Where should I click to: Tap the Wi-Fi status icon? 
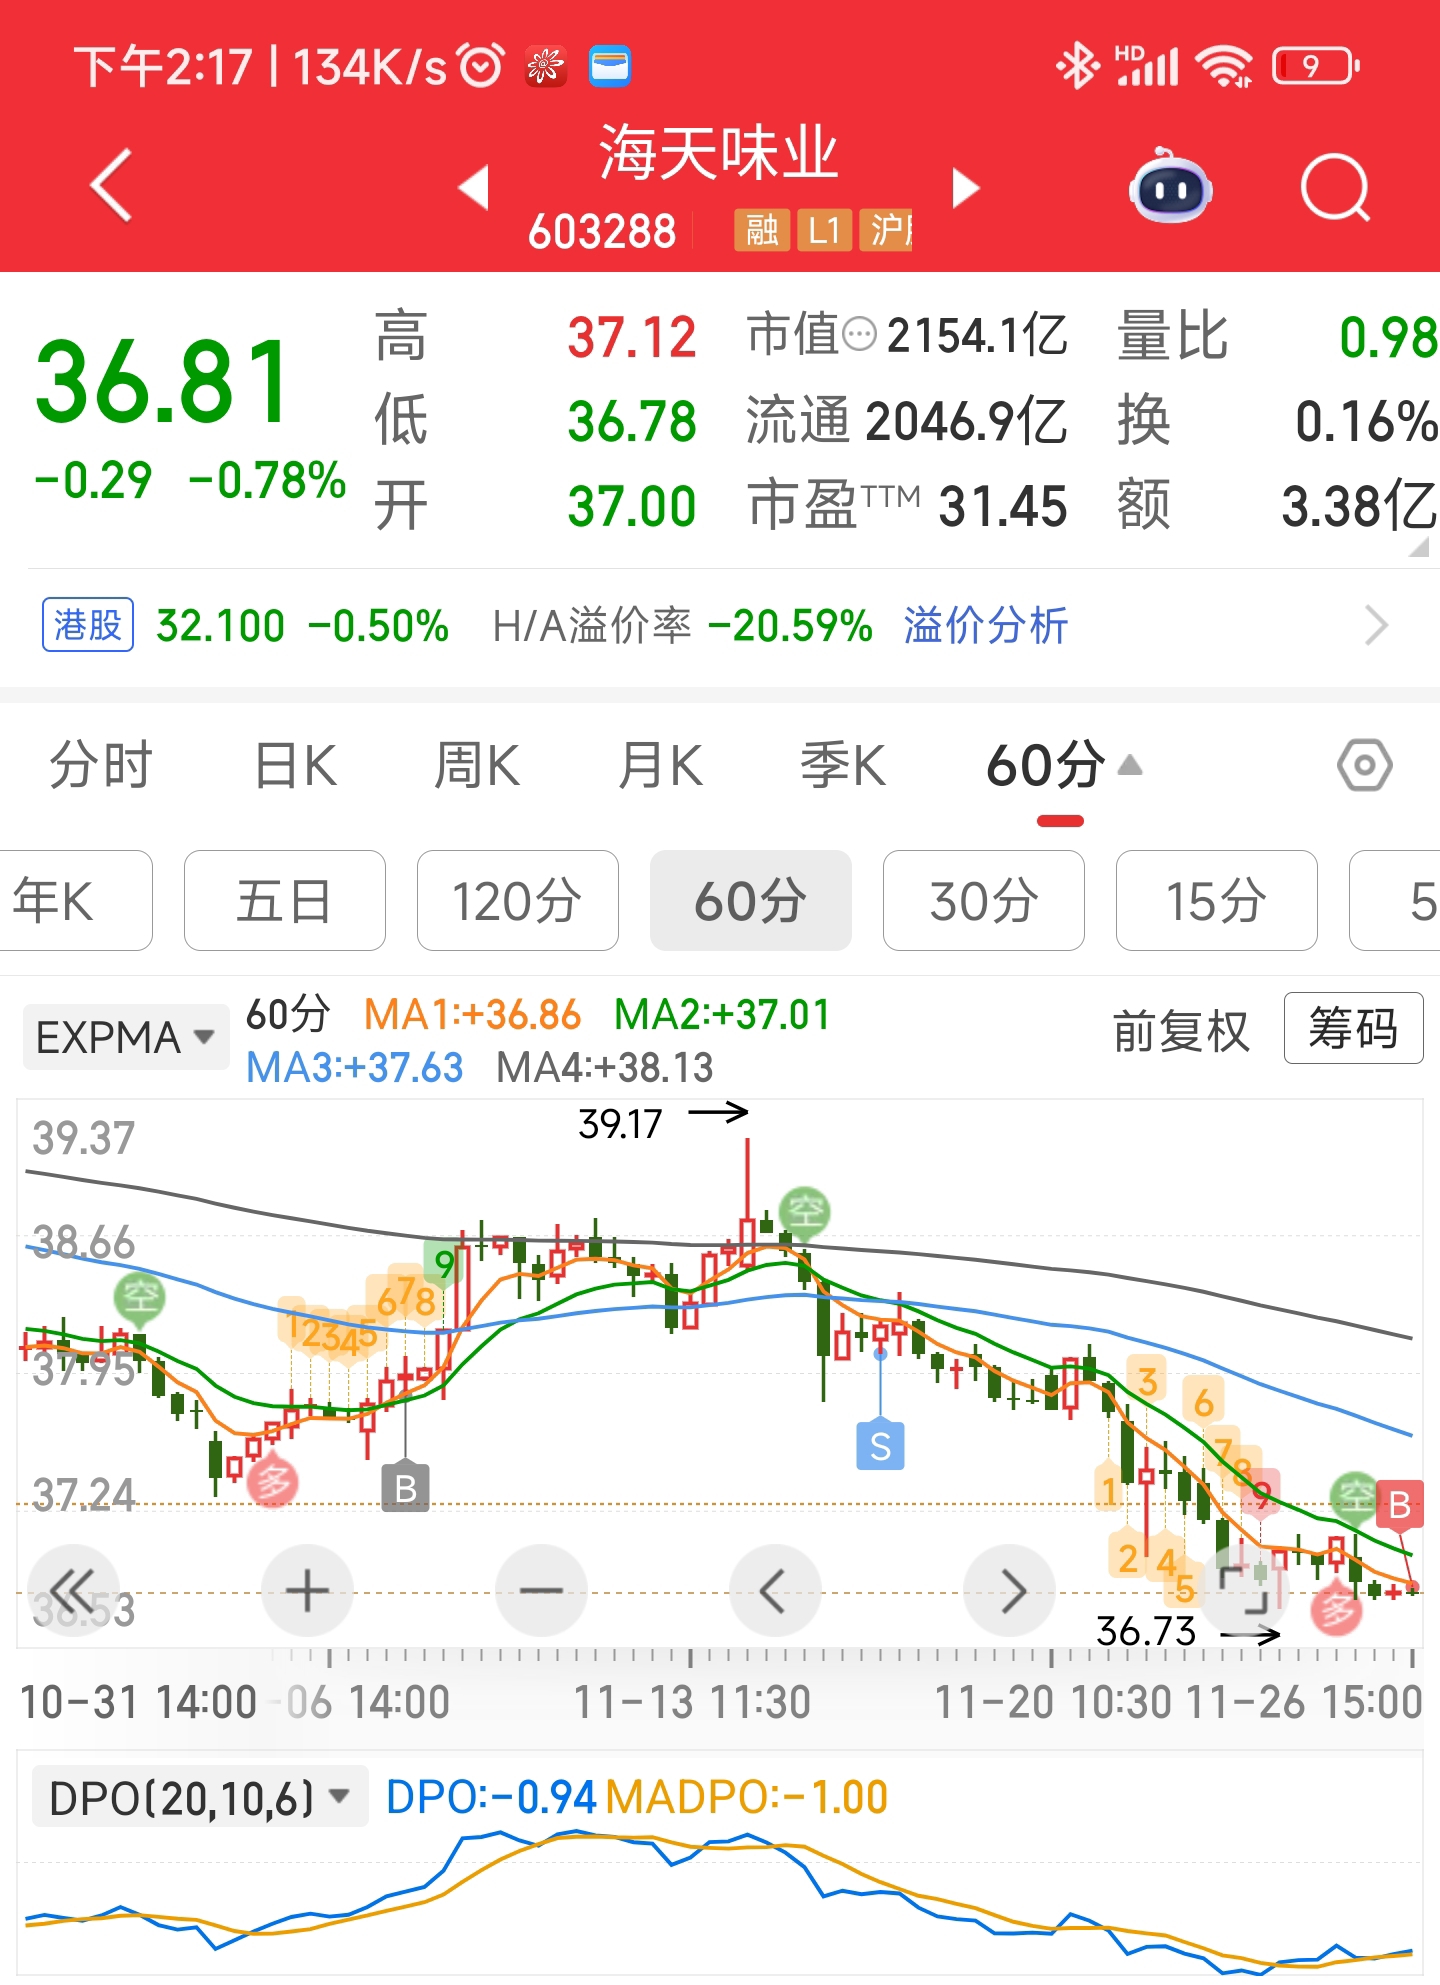[x=1226, y=66]
